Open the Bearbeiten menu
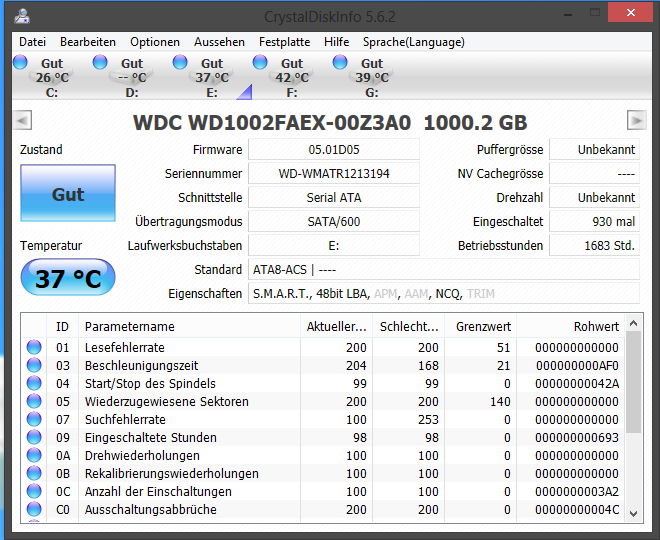Screen dimensions: 660x540 click(x=88, y=42)
